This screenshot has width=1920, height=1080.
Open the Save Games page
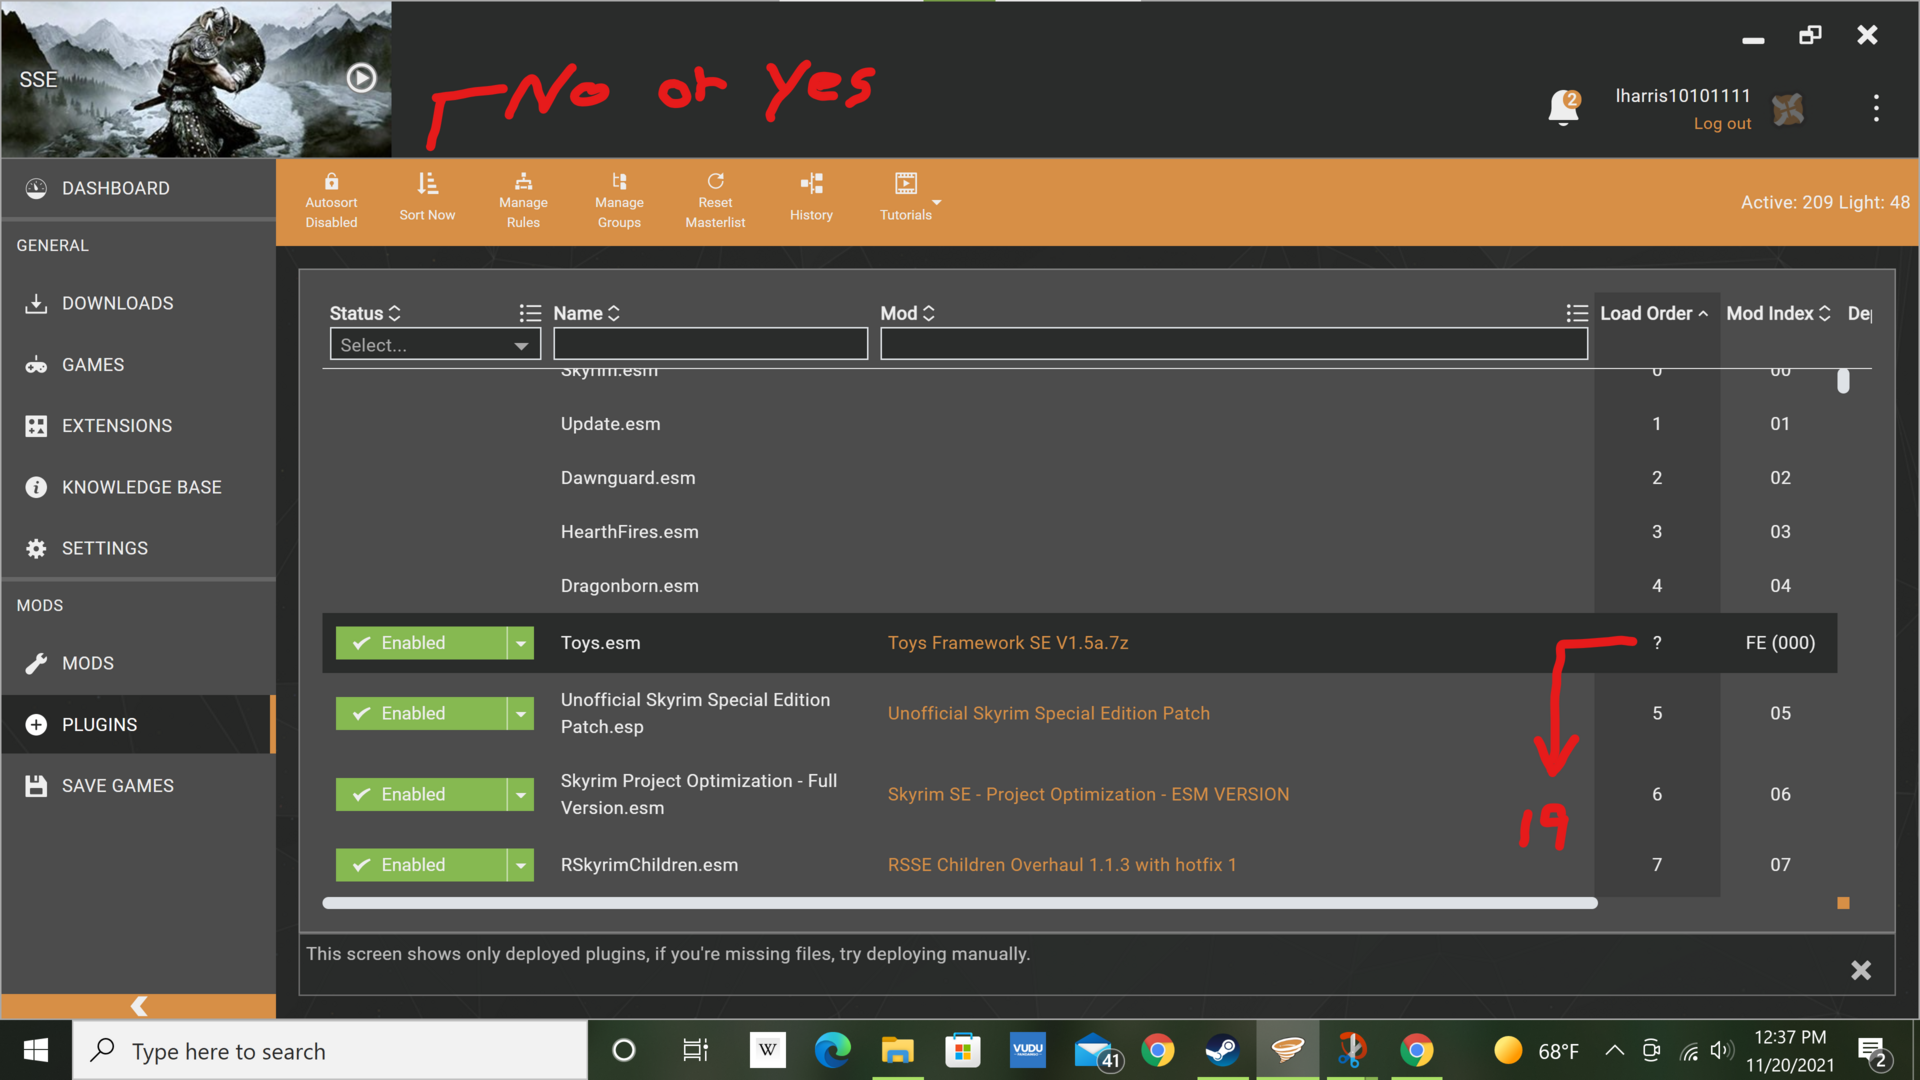[138, 786]
